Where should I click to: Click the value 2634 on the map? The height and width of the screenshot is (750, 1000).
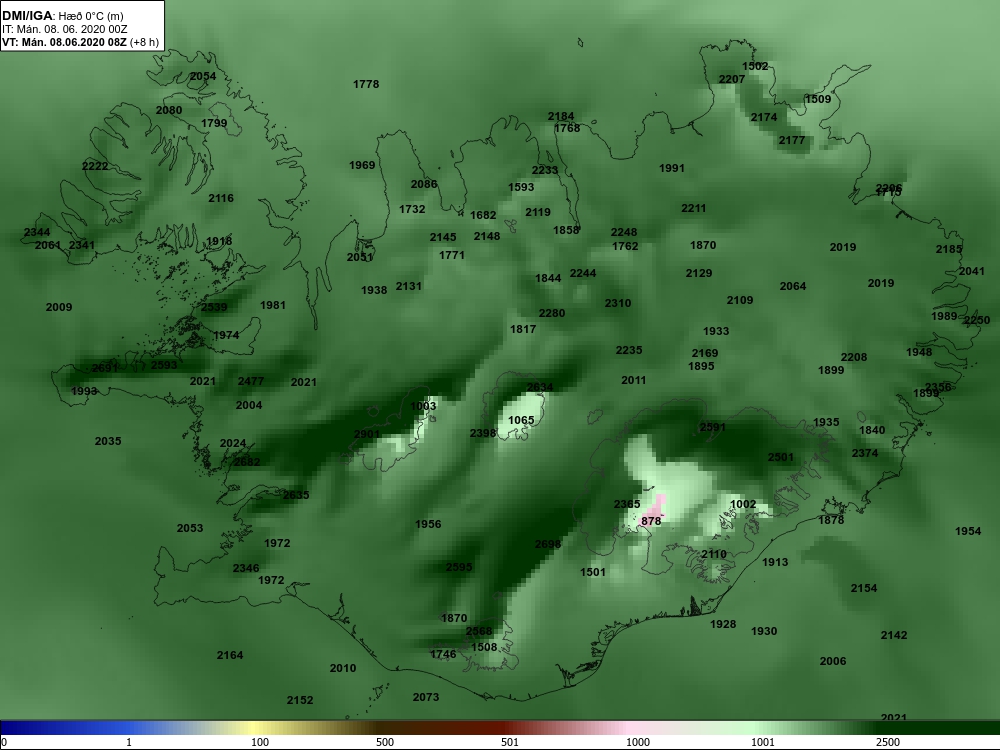(x=540, y=387)
